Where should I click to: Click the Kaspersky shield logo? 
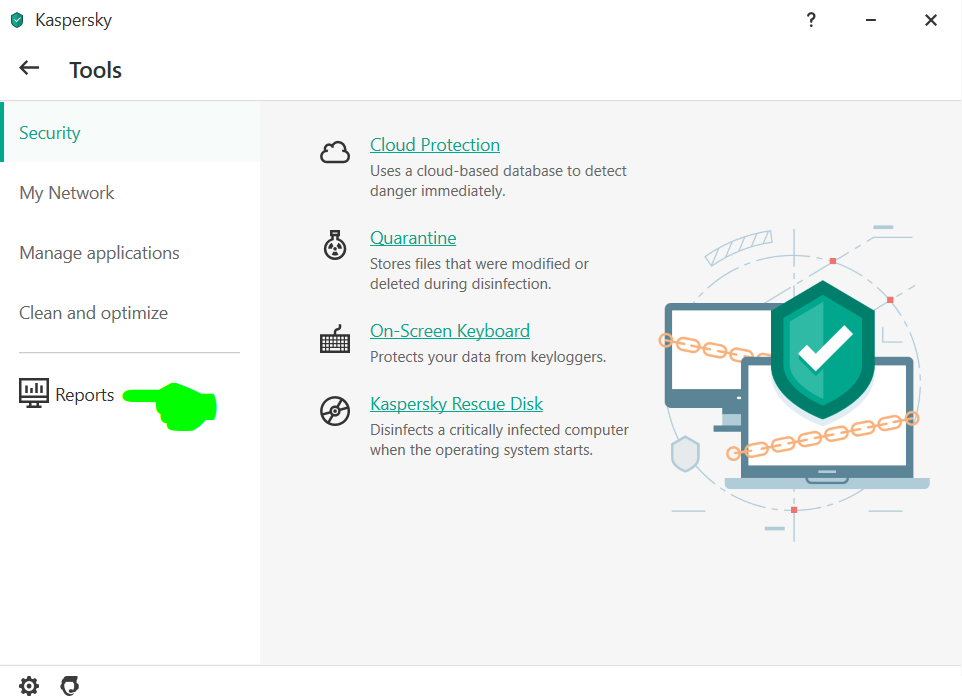click(x=17, y=20)
